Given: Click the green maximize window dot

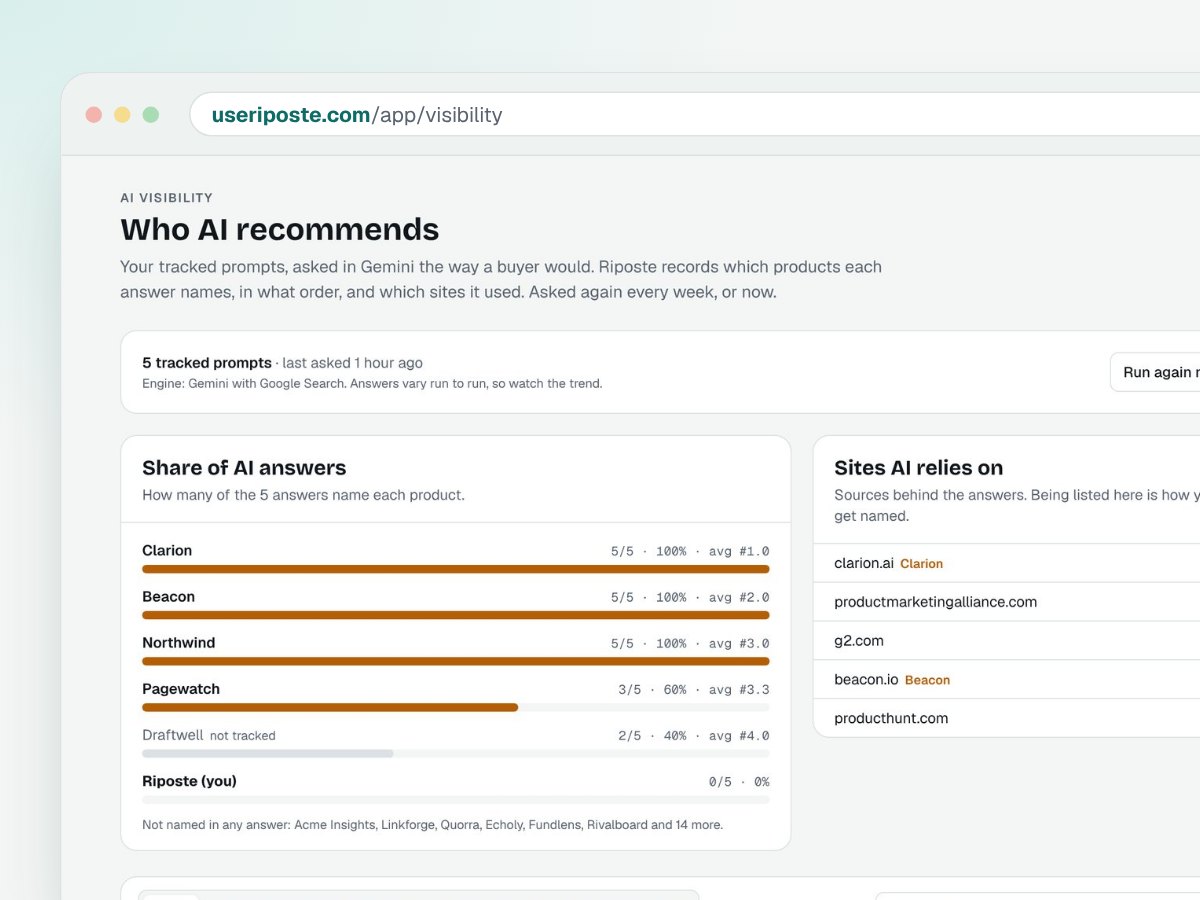Looking at the screenshot, I should click(x=151, y=115).
